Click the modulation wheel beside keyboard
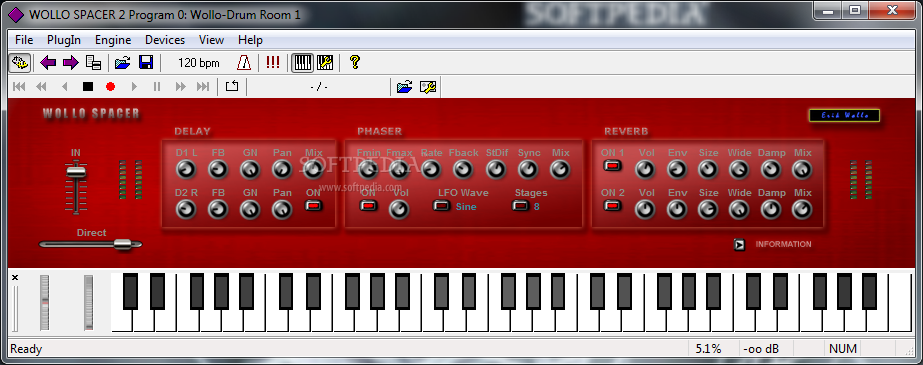923x365 pixels. click(89, 303)
